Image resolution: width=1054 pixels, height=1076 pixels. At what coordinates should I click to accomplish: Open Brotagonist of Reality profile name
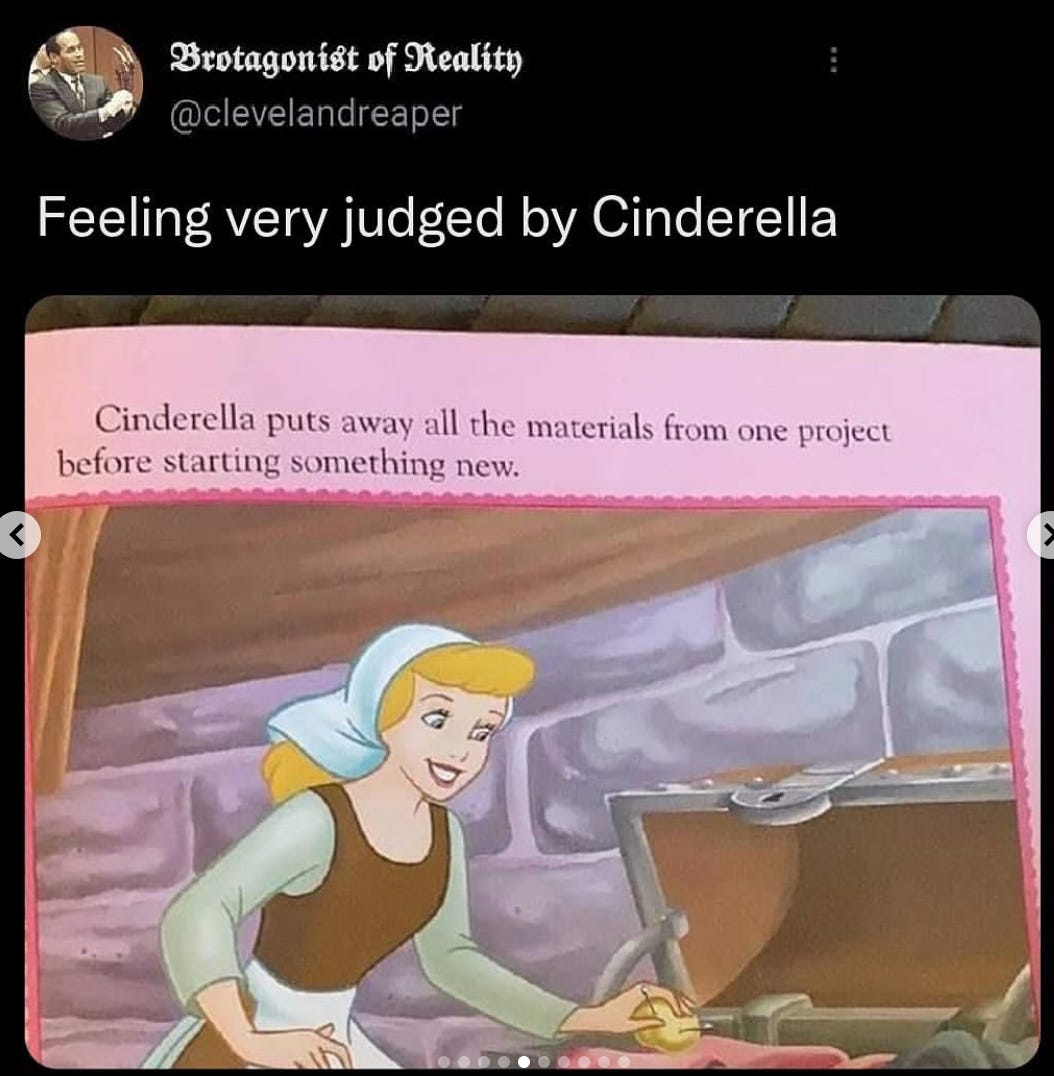[x=345, y=61]
